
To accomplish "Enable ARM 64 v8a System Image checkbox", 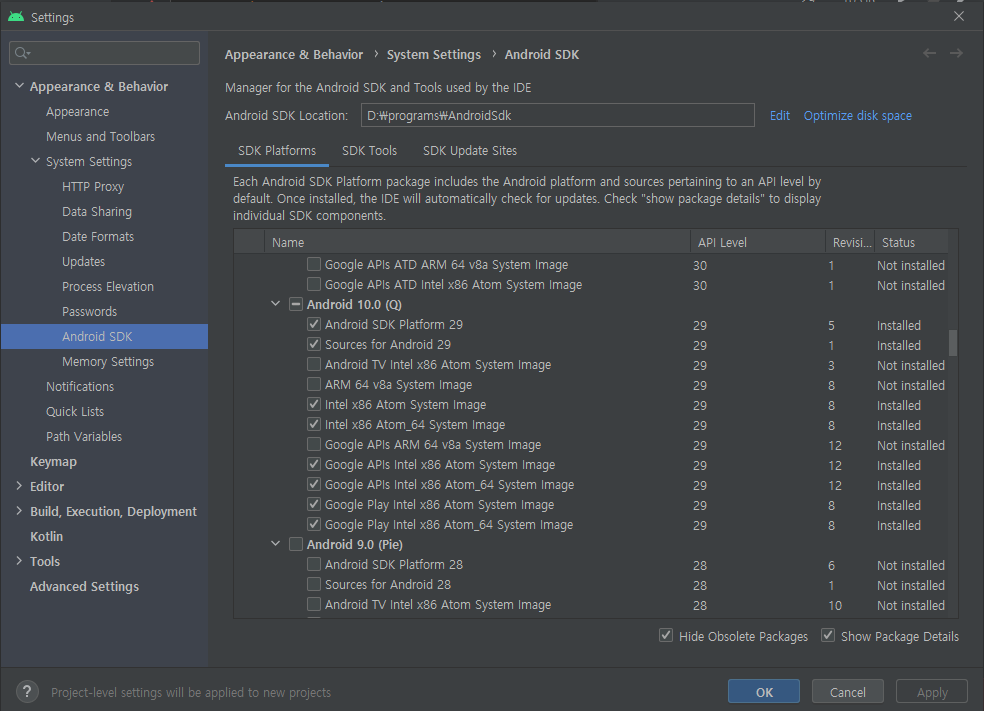I will click(x=314, y=385).
